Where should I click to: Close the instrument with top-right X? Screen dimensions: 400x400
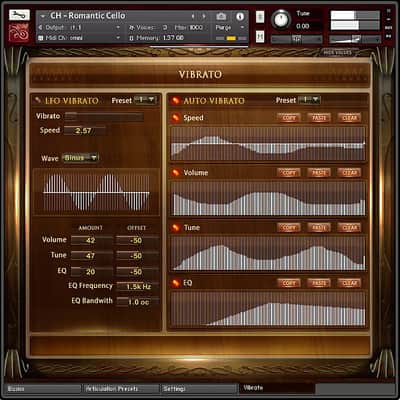(x=389, y=11)
